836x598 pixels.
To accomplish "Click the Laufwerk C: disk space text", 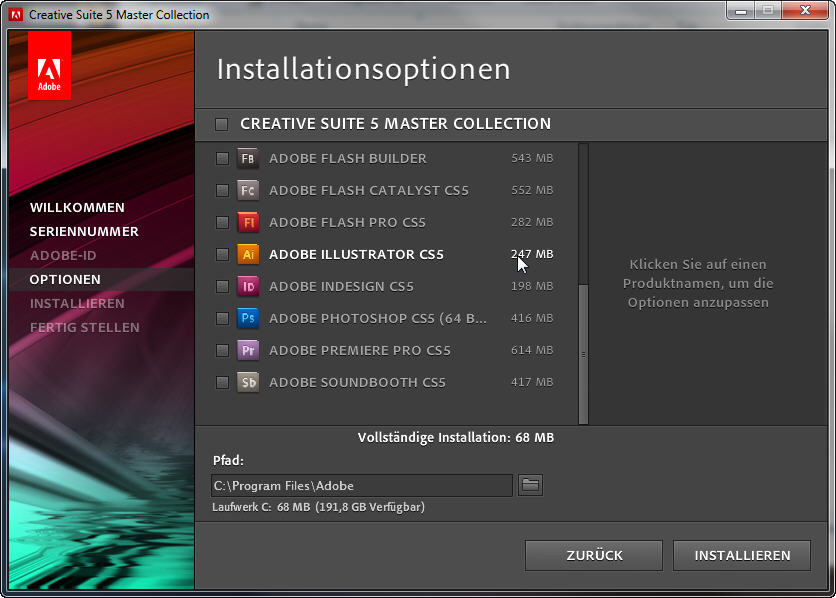I will [x=318, y=507].
